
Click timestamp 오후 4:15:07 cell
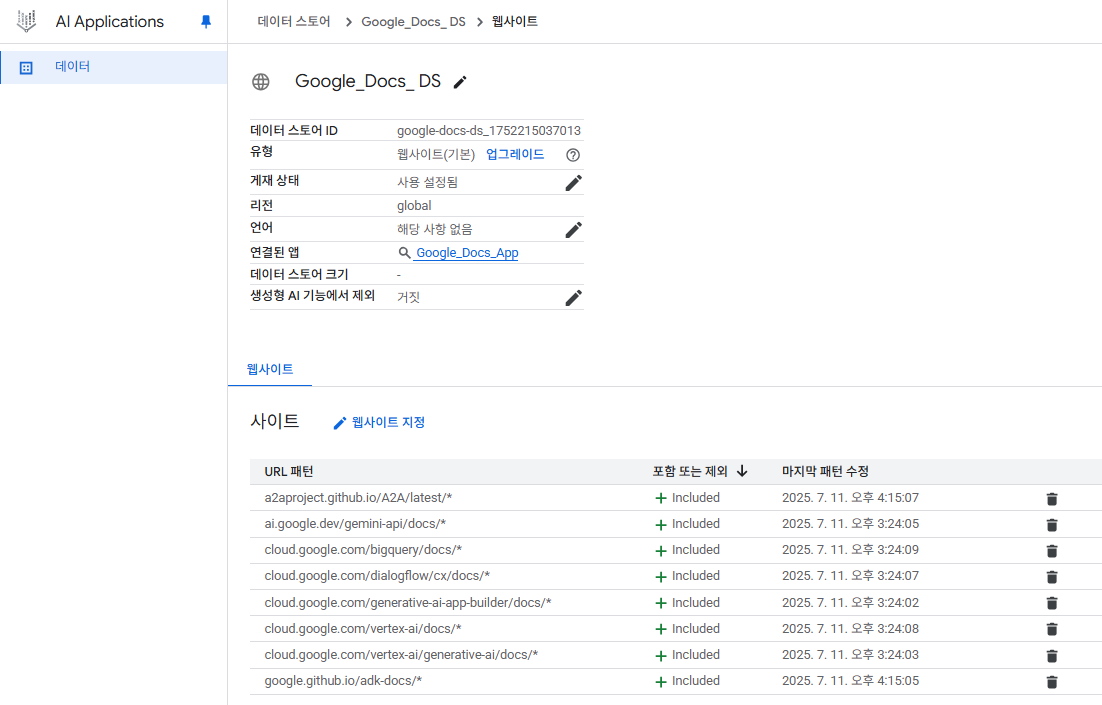tap(850, 498)
